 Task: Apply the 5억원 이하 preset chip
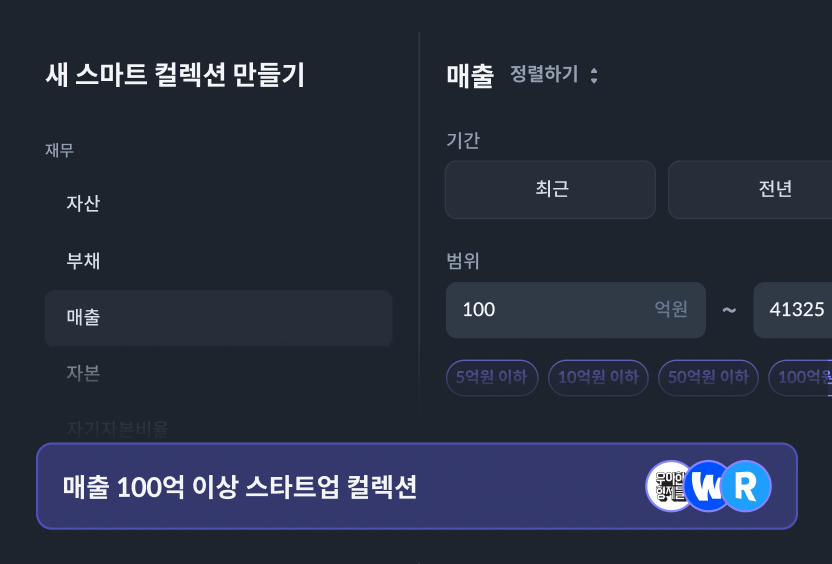click(x=492, y=378)
